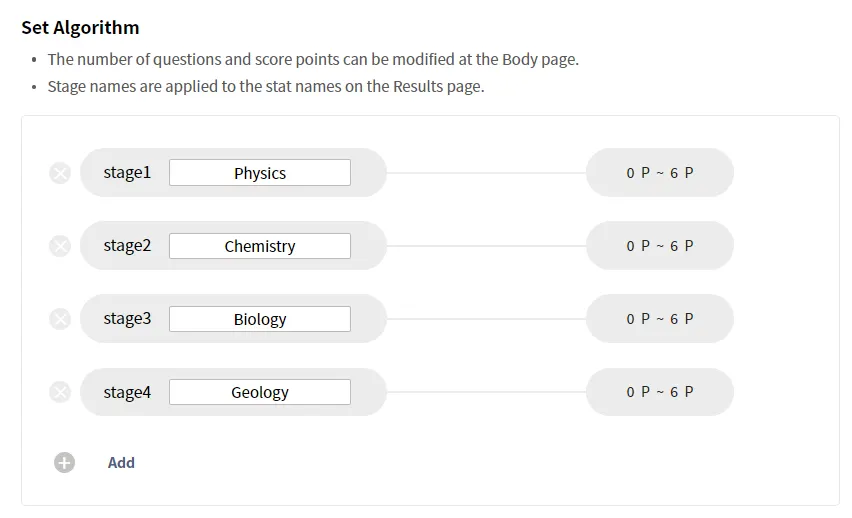The width and height of the screenshot is (852, 518).
Task: Click the plus icon to add stage
Action: [64, 463]
